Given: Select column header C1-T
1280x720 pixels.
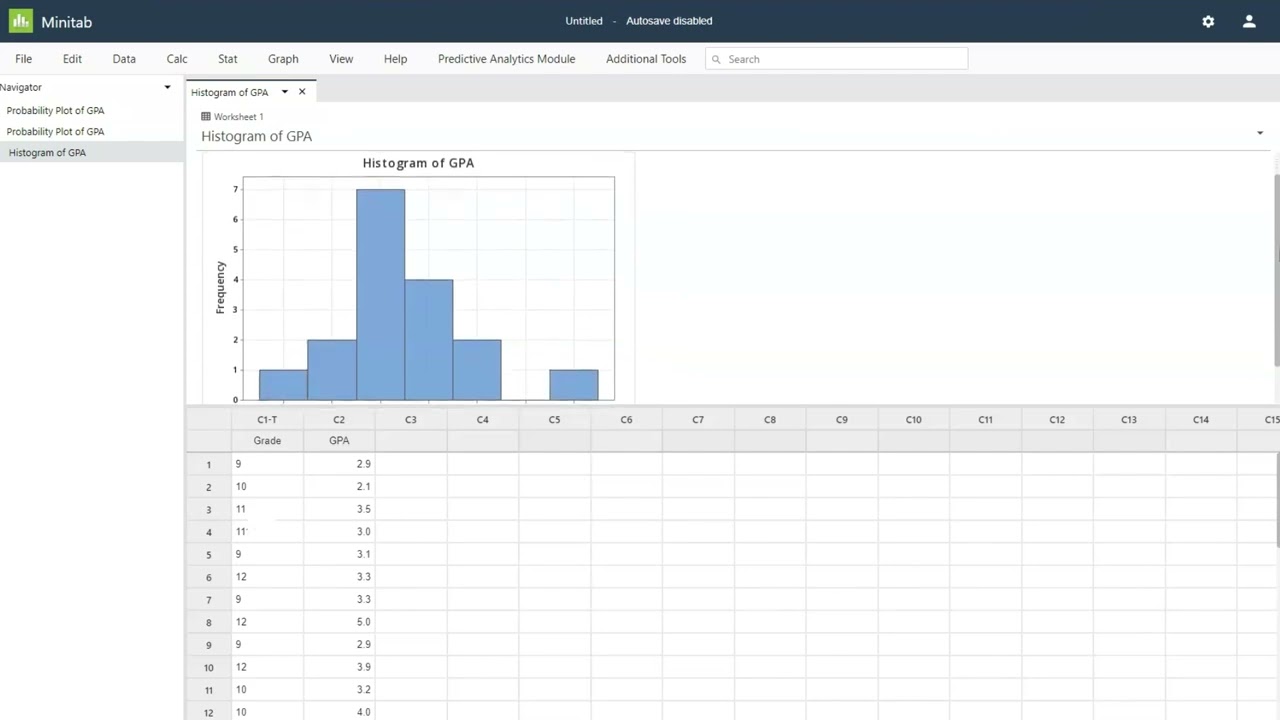Looking at the screenshot, I should 267,420.
